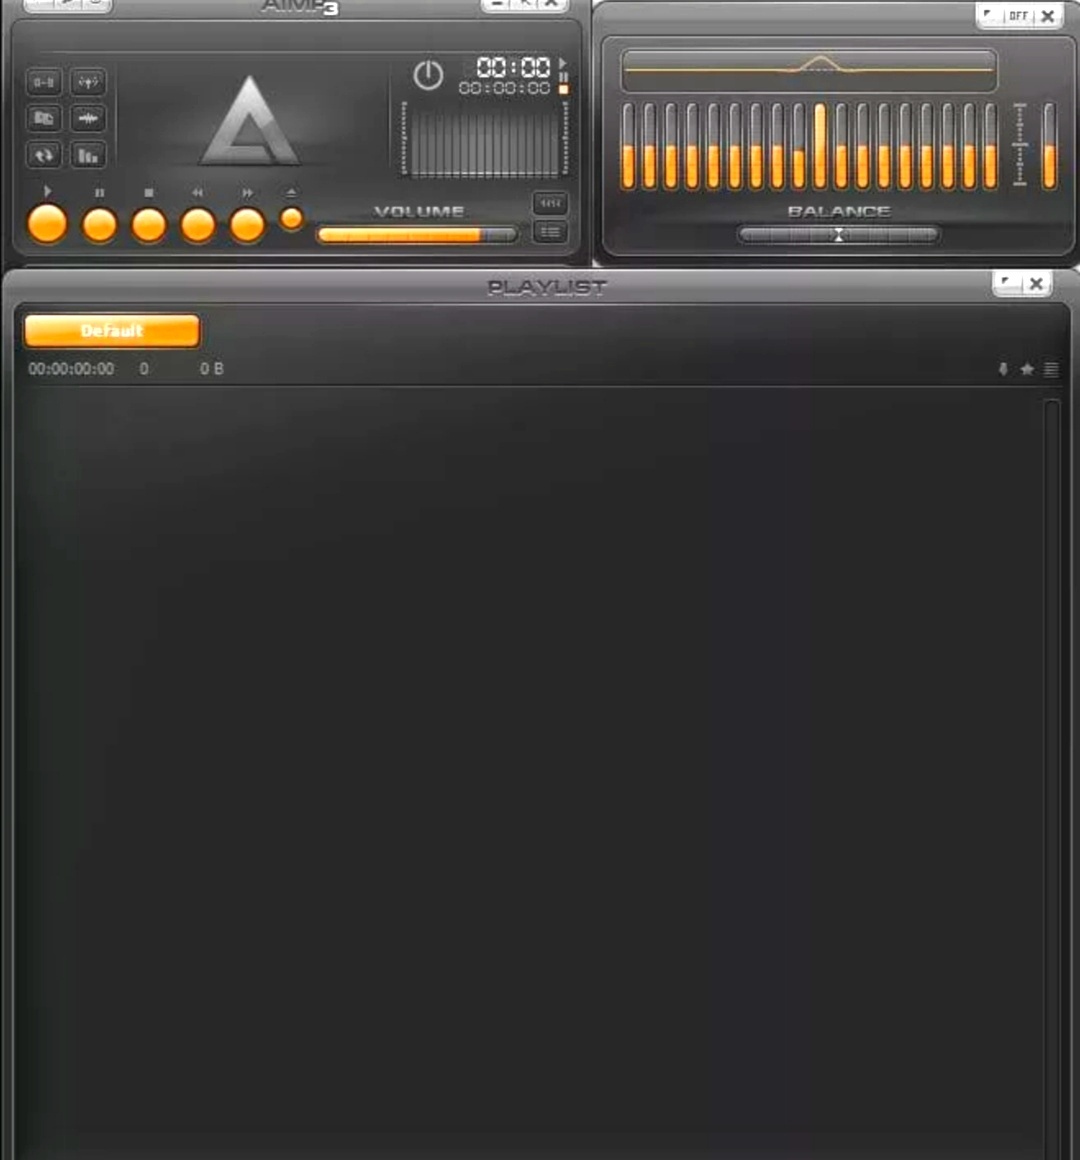Close the equalizer window

[x=1047, y=16]
